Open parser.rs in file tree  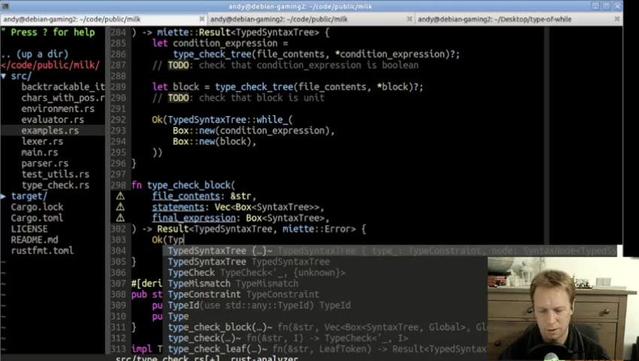click(x=45, y=163)
